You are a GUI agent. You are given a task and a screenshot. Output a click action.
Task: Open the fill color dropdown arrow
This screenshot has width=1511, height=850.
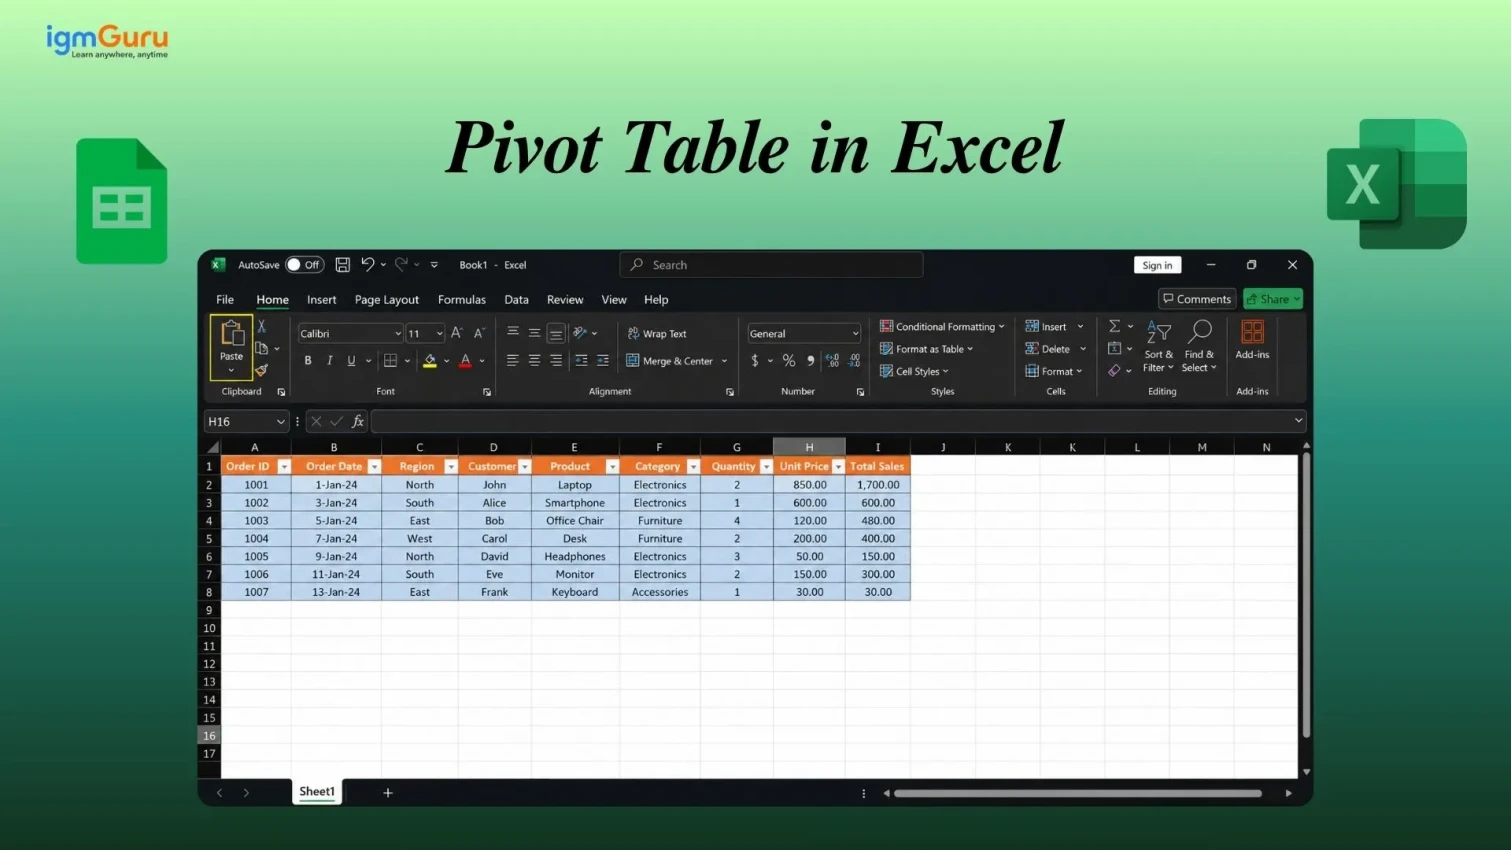[446, 361]
